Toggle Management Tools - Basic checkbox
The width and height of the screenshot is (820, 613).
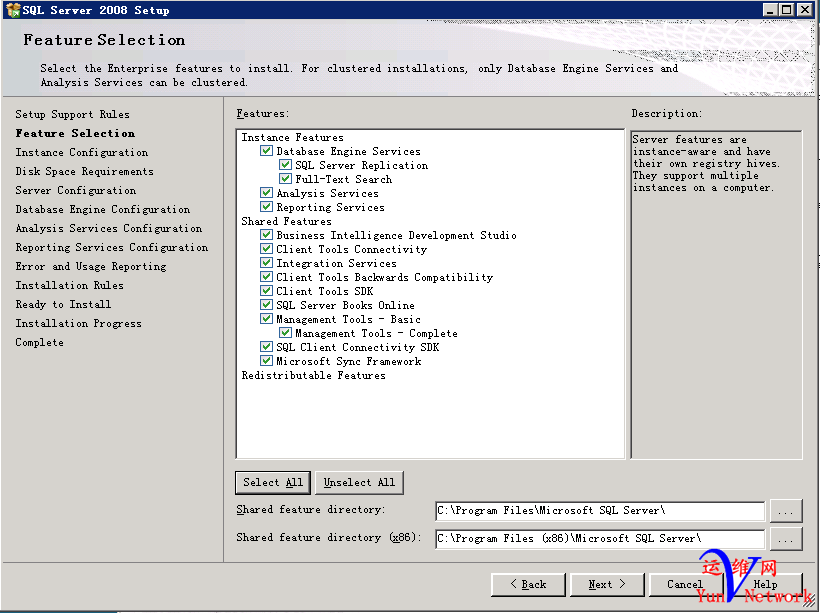266,319
